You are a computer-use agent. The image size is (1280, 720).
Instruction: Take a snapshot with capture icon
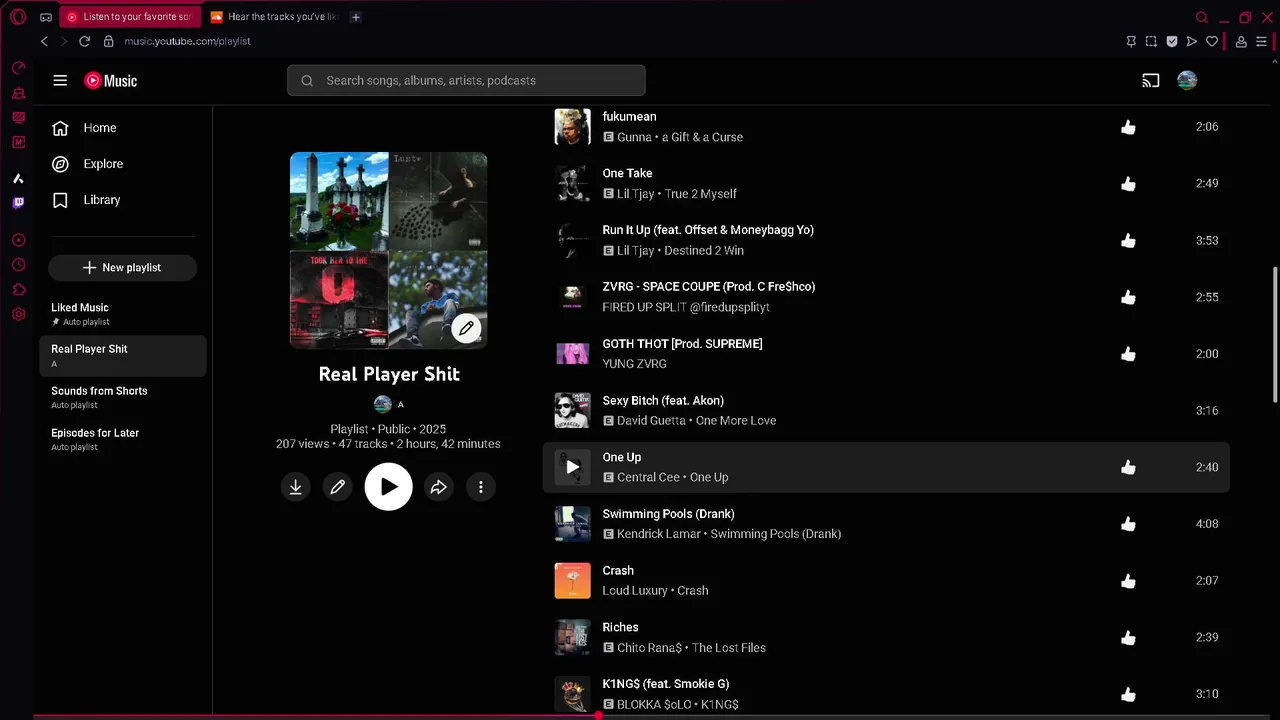point(1151,41)
